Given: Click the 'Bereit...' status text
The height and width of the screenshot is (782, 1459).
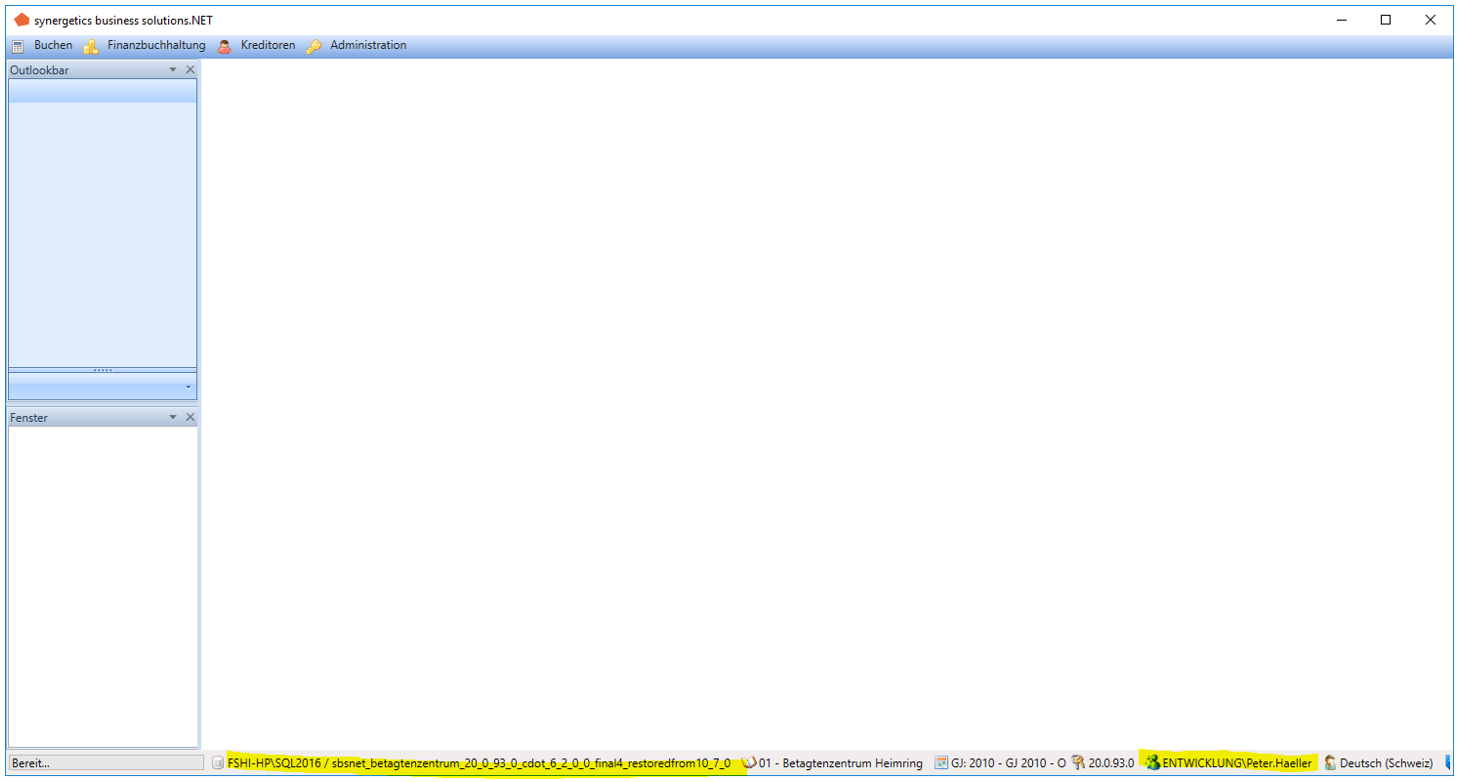Looking at the screenshot, I should (31, 763).
